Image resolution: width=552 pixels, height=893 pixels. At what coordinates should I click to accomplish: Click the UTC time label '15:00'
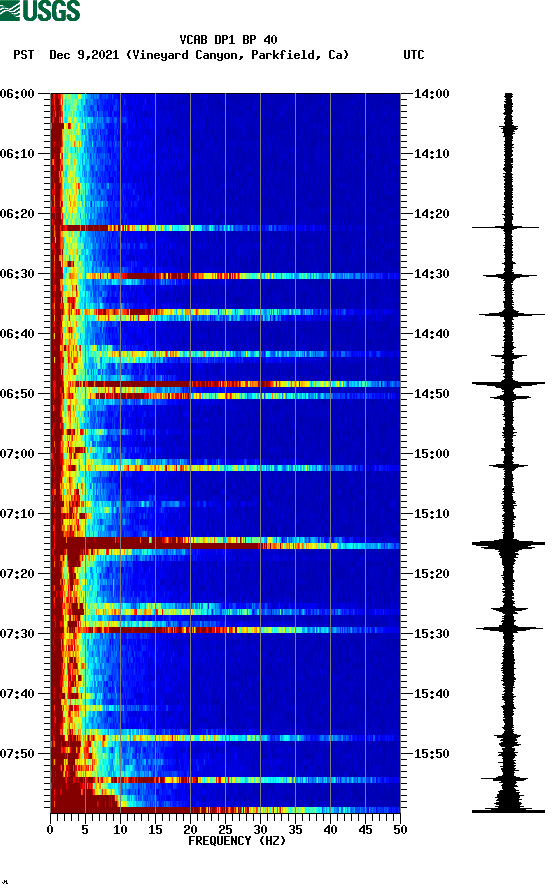click(x=432, y=454)
